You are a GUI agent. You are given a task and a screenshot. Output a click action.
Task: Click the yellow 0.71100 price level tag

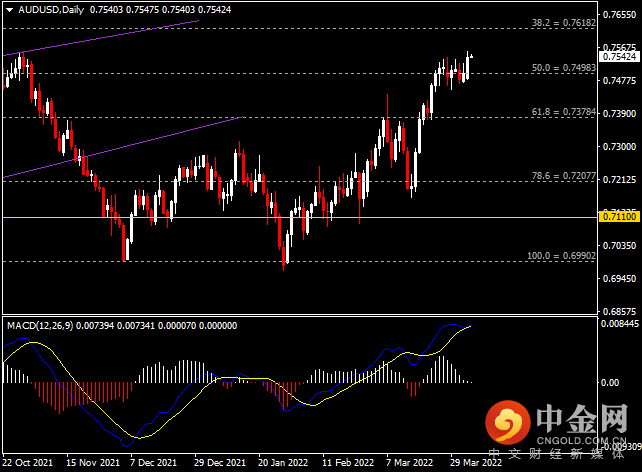619,217
